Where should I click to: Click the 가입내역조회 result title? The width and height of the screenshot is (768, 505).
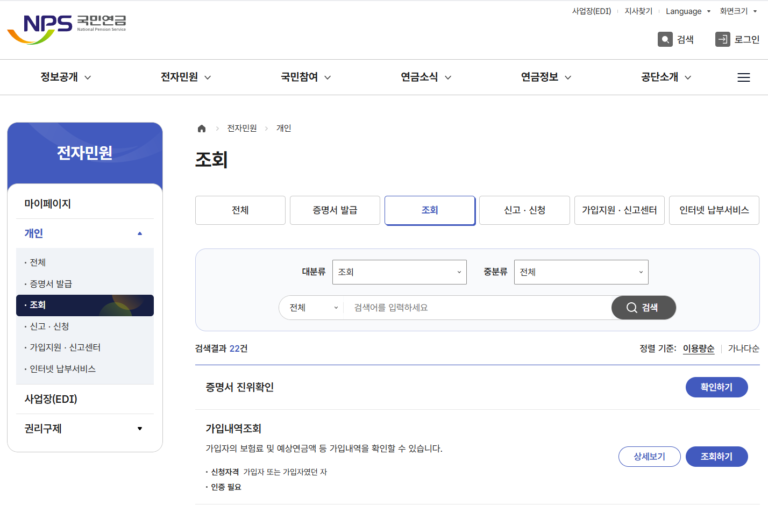[233, 429]
